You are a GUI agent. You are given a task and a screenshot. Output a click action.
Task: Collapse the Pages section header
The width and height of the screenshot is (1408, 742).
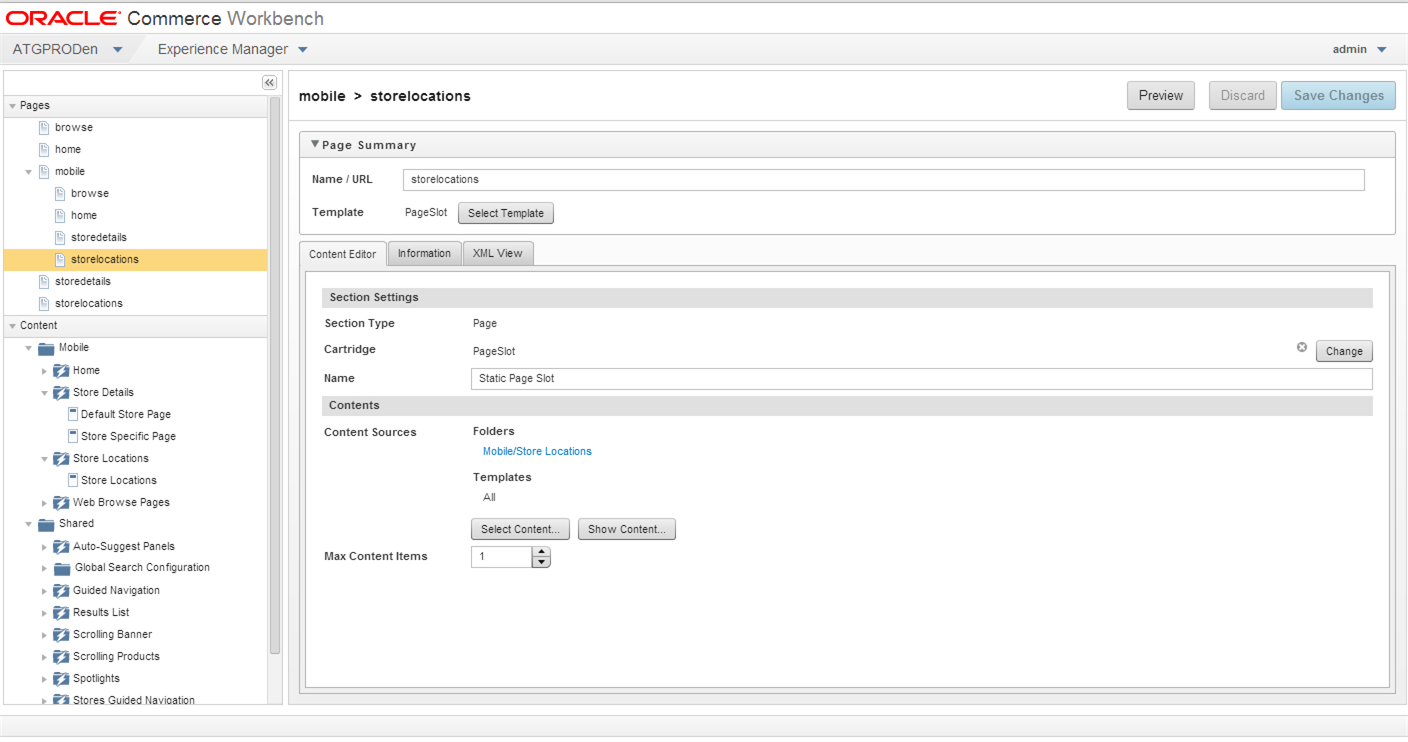(x=13, y=105)
